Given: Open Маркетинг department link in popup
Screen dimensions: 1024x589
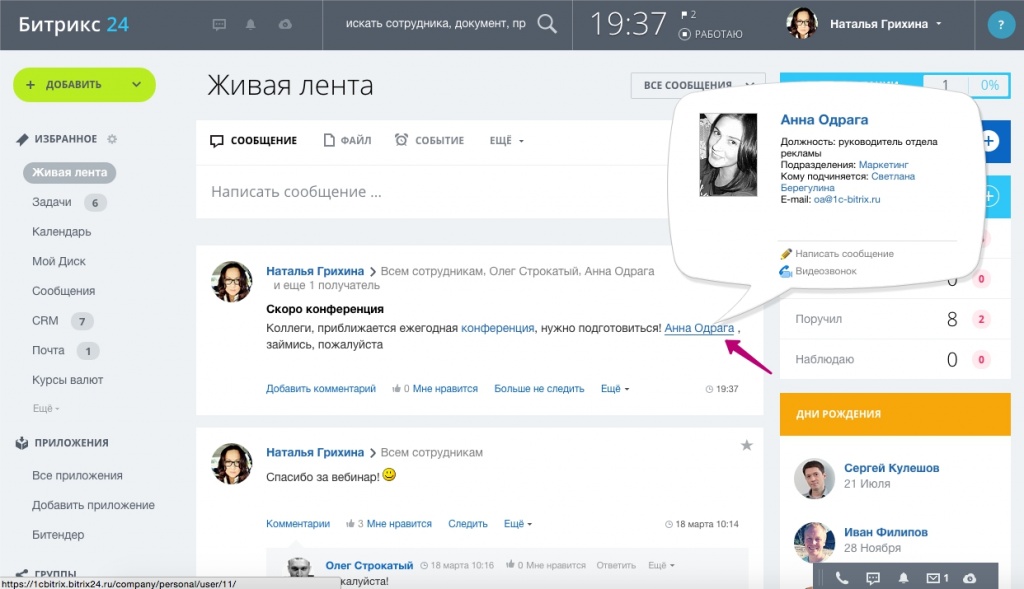Looking at the screenshot, I should 883,165.
